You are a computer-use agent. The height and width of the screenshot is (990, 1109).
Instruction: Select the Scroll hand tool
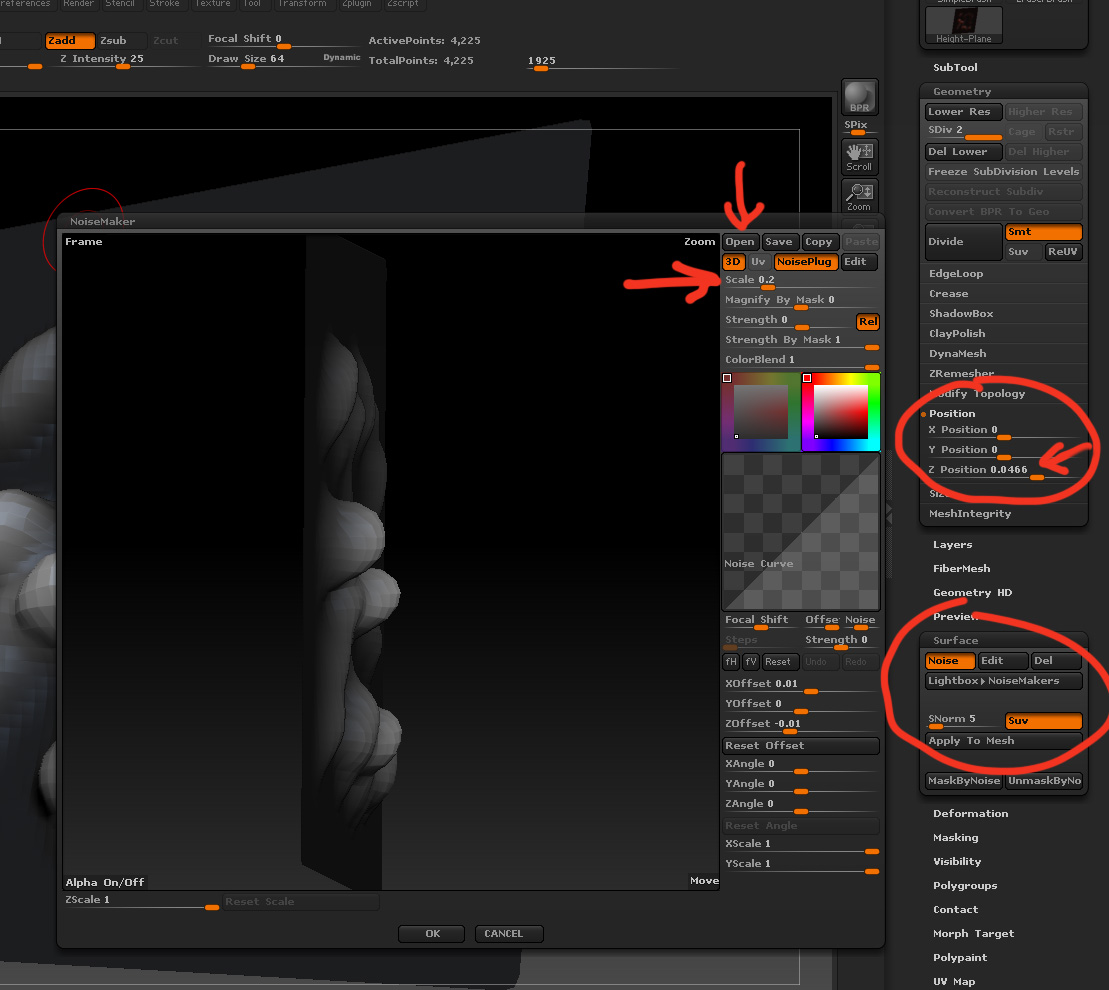coord(859,156)
